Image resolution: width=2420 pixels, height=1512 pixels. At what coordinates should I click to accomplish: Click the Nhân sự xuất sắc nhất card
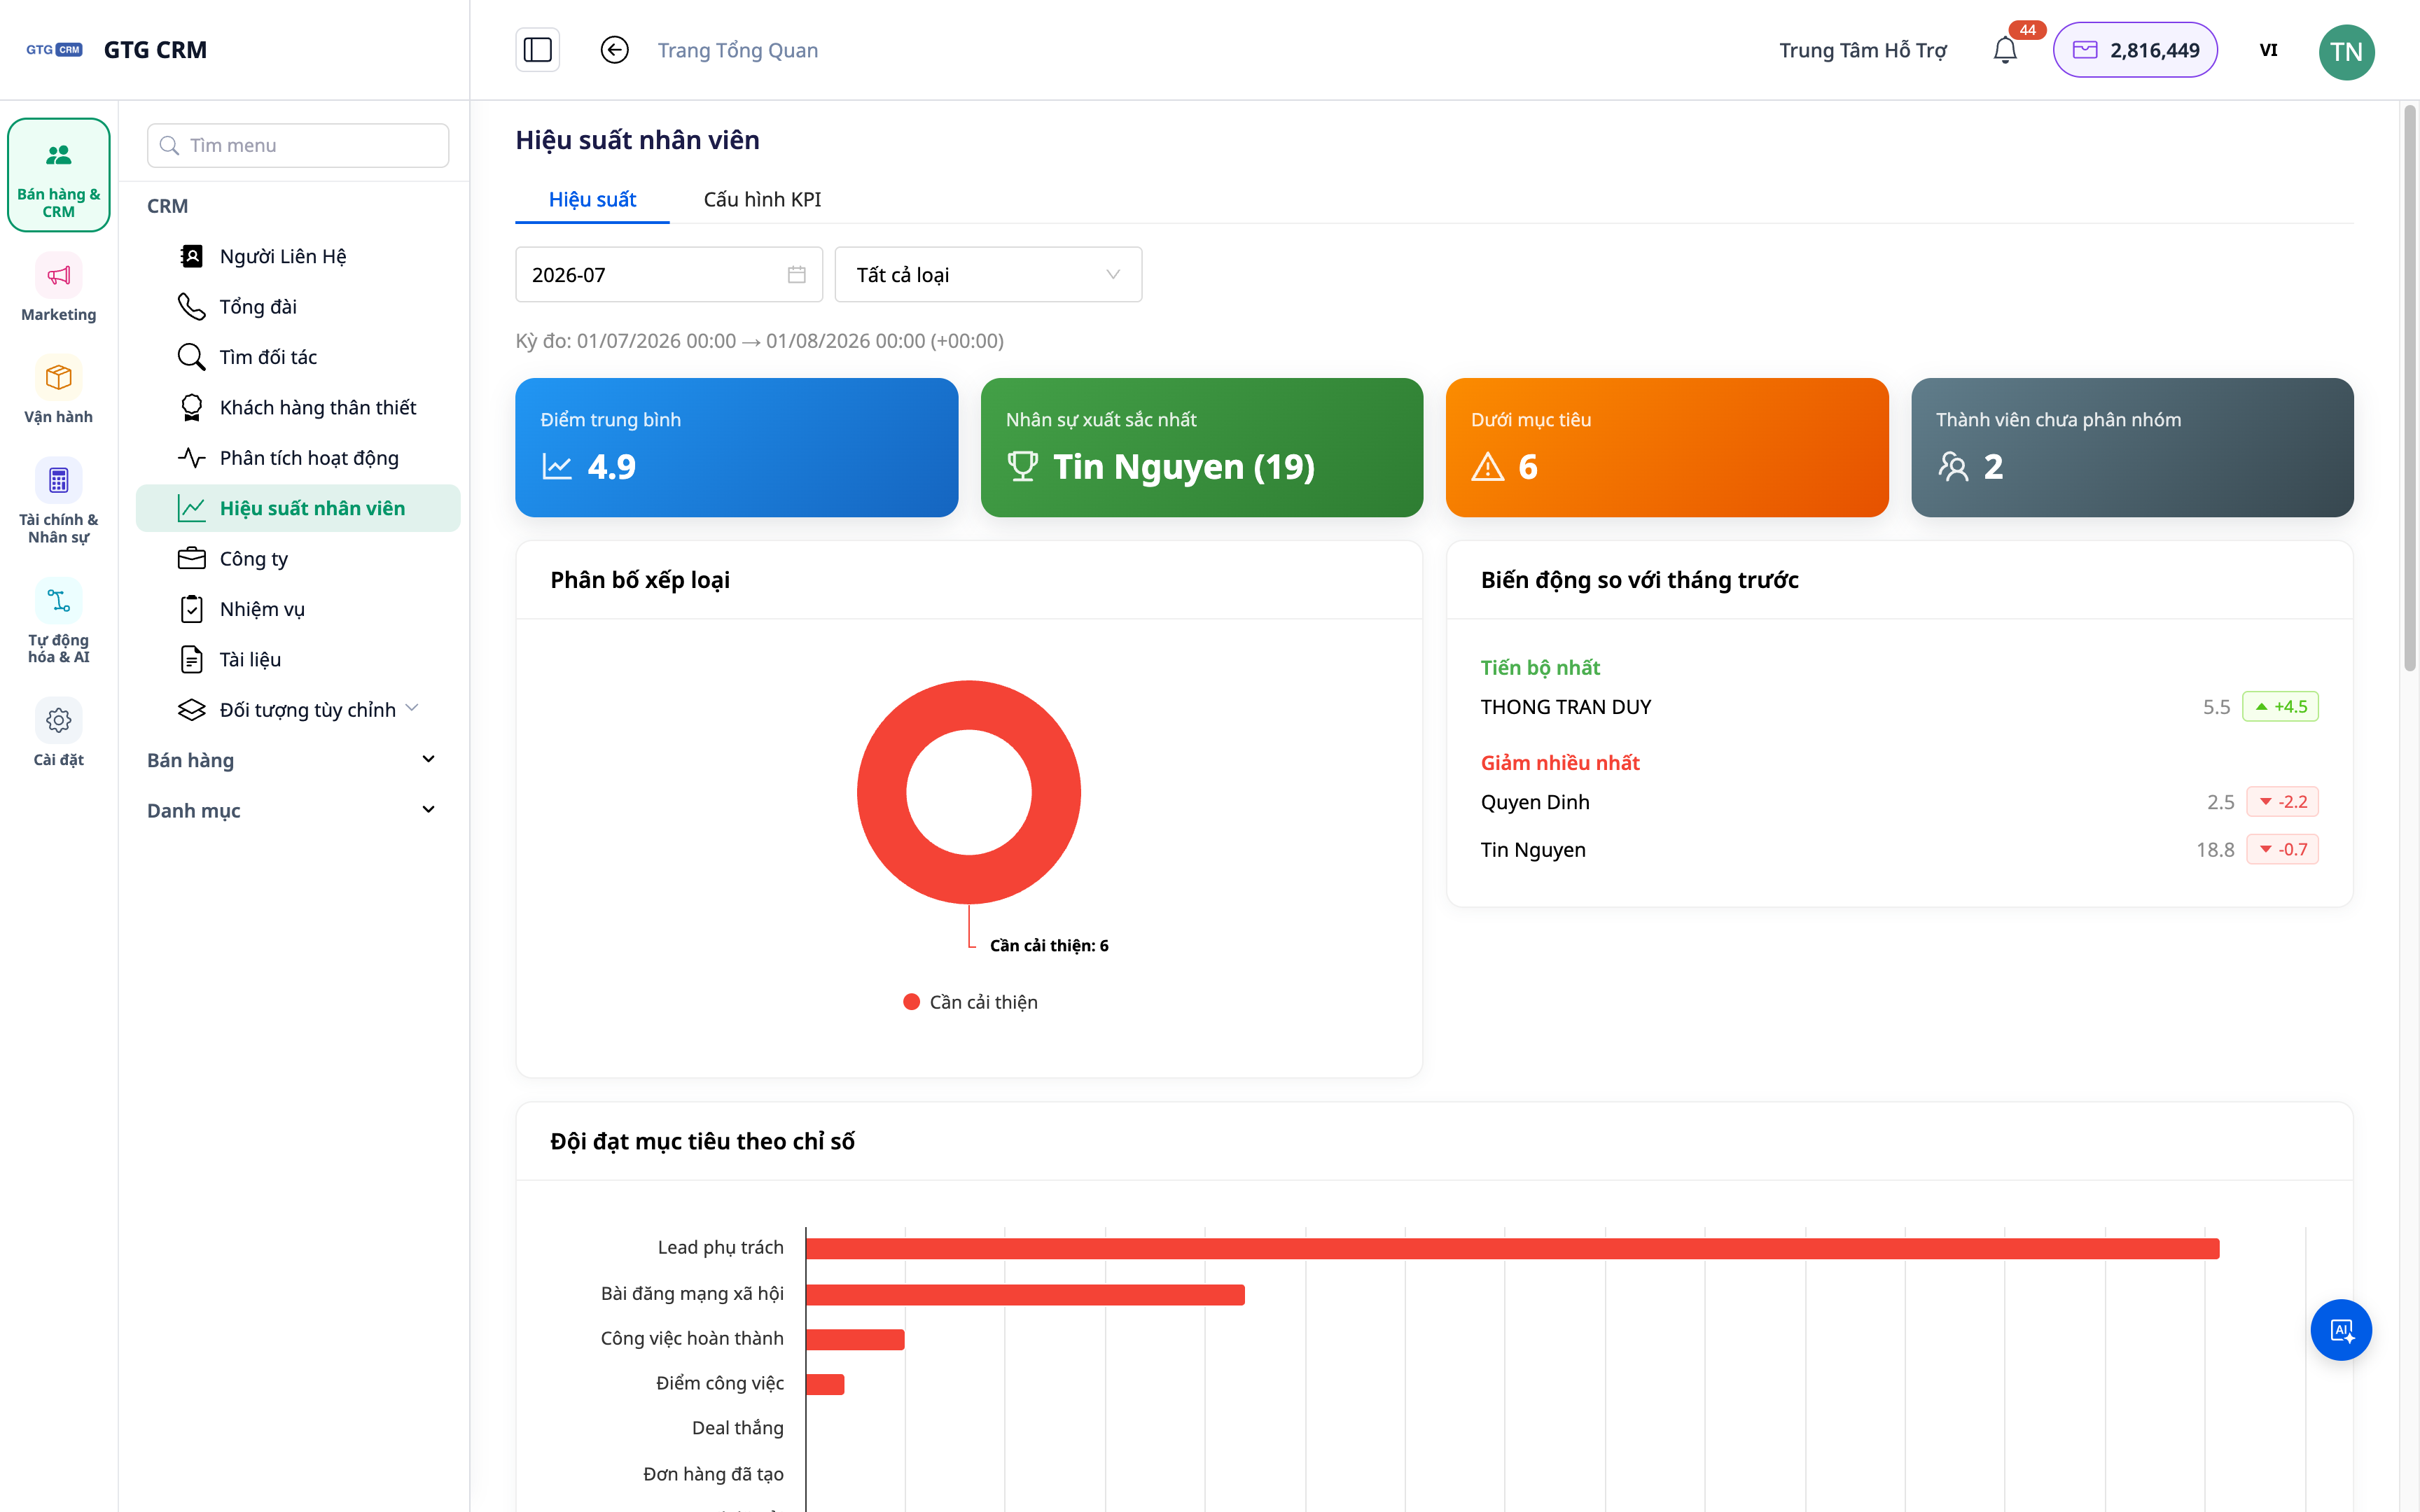click(x=1201, y=447)
